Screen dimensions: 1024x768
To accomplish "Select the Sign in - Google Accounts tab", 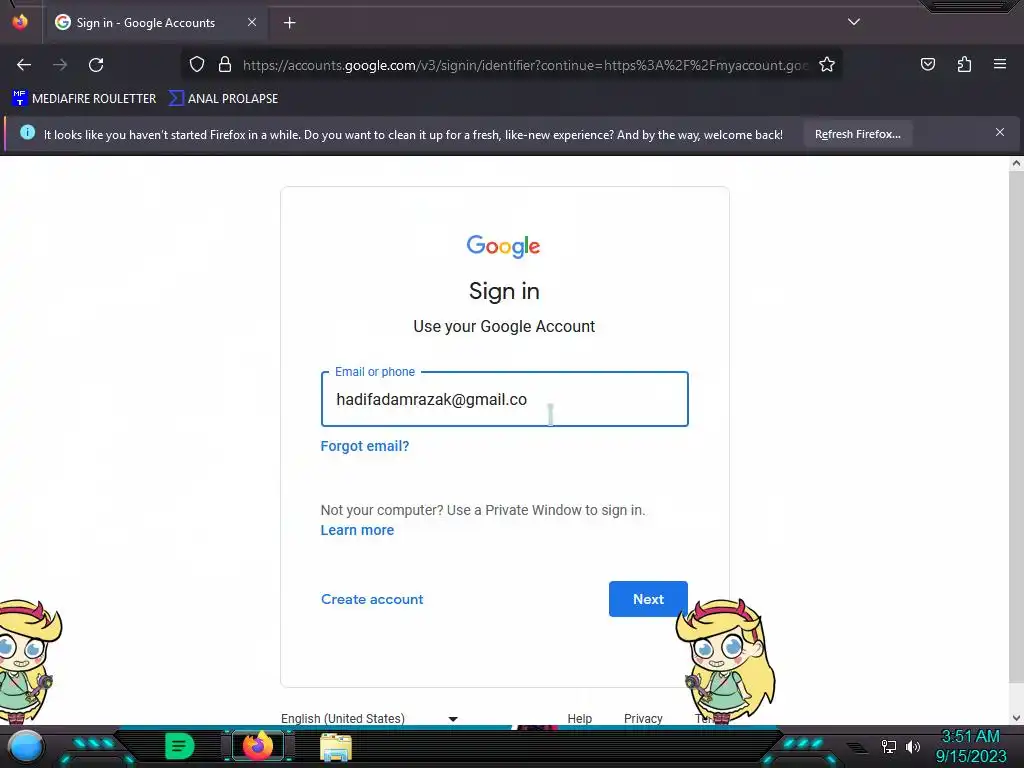I will (157, 23).
